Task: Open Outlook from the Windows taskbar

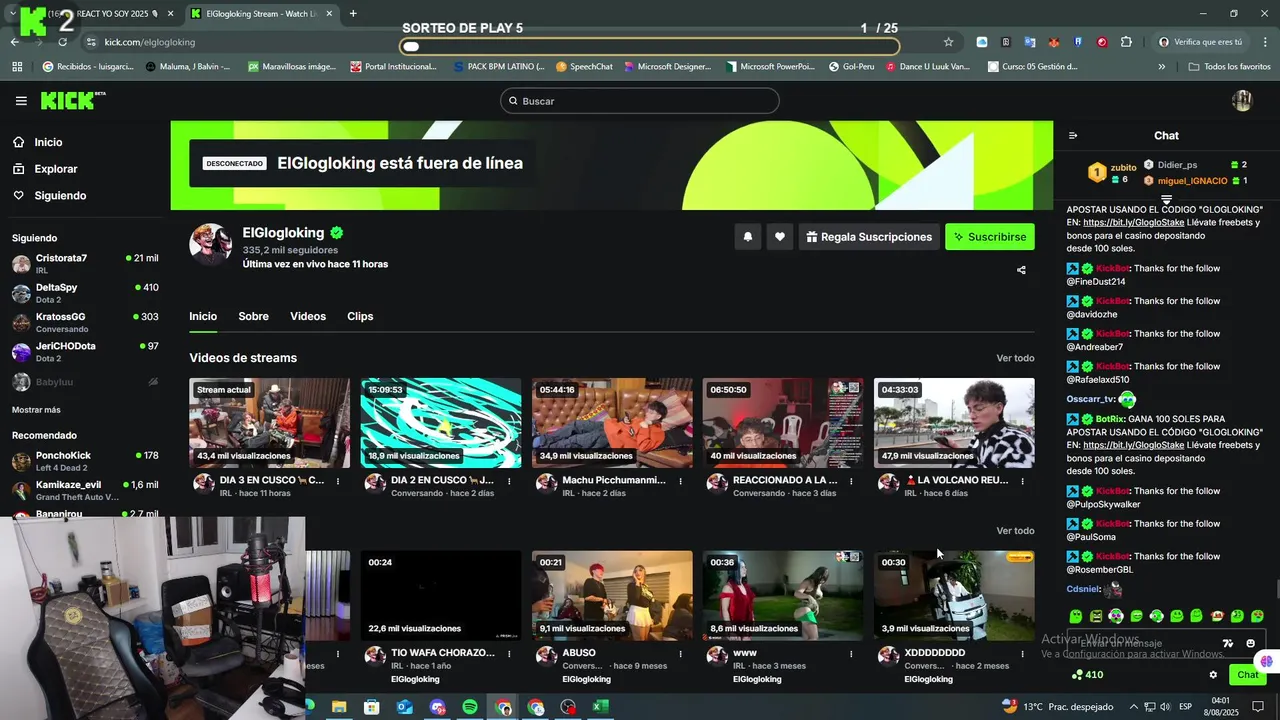Action: point(404,707)
